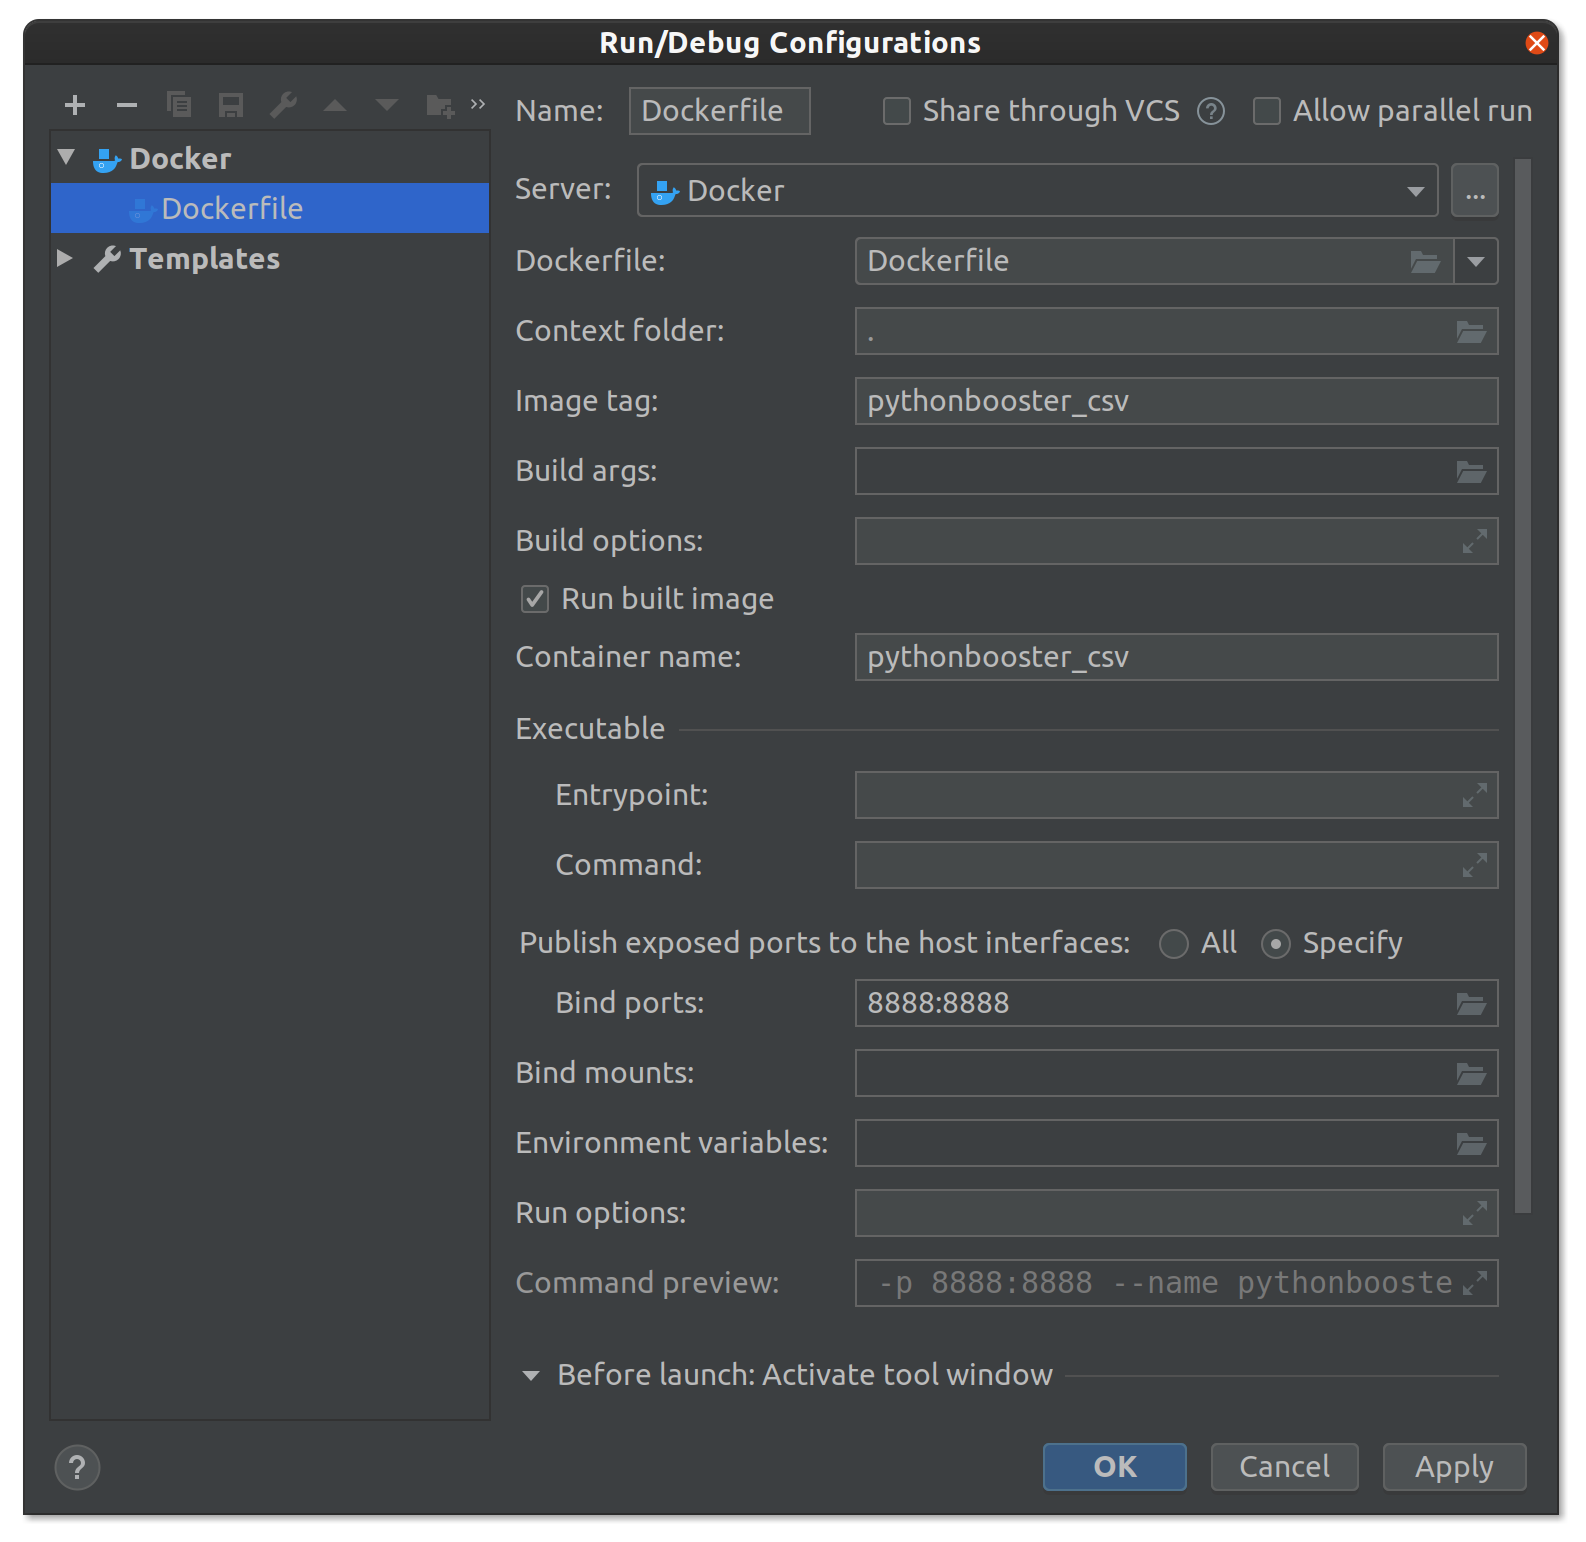The width and height of the screenshot is (1586, 1542).
Task: Copy the selected configuration
Action: 179,105
